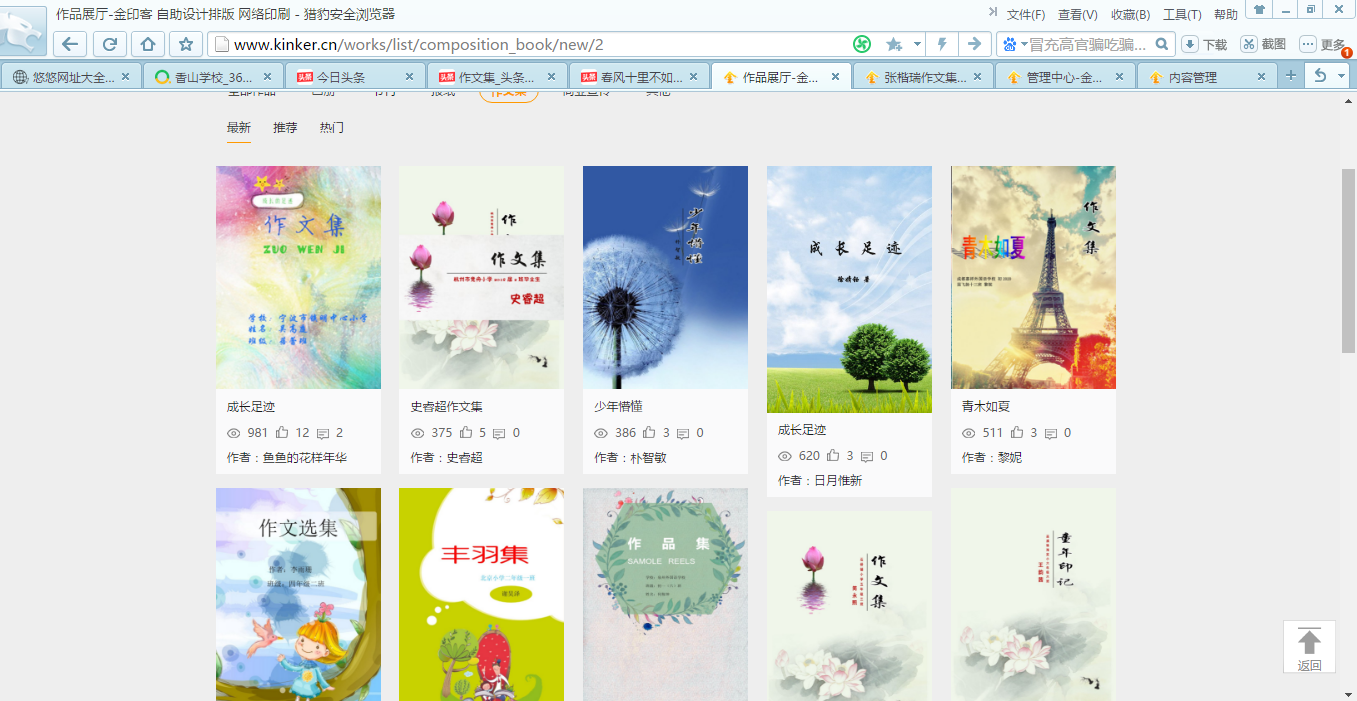Image resolution: width=1357 pixels, height=701 pixels.
Task: Click the browser search input box
Action: (1090, 44)
